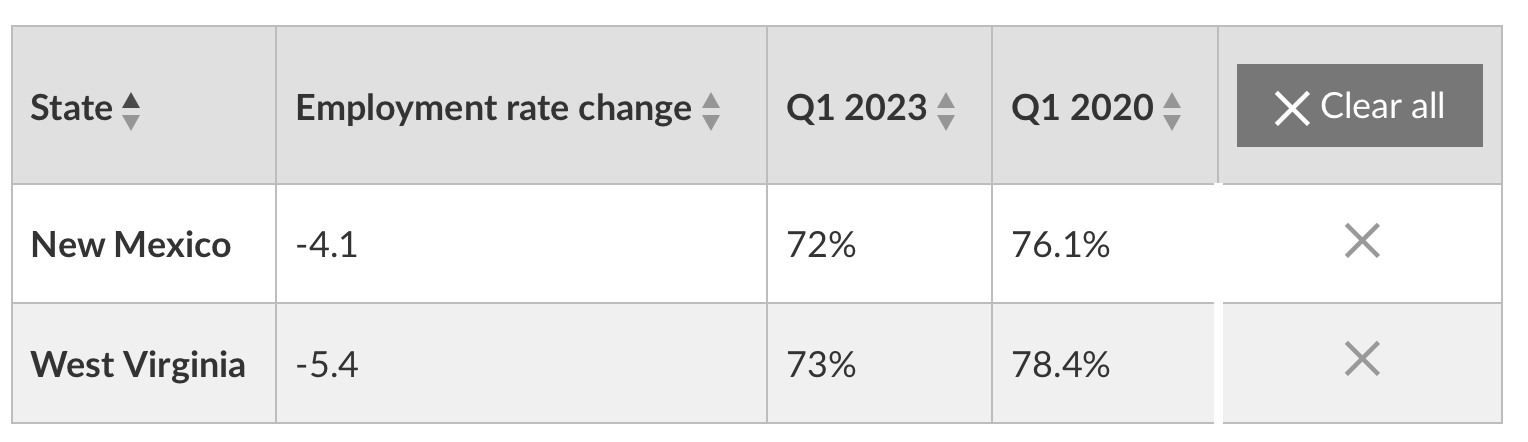Click the Employment rate change header text
Image resolution: width=1528 pixels, height=442 pixels.
[493, 108]
